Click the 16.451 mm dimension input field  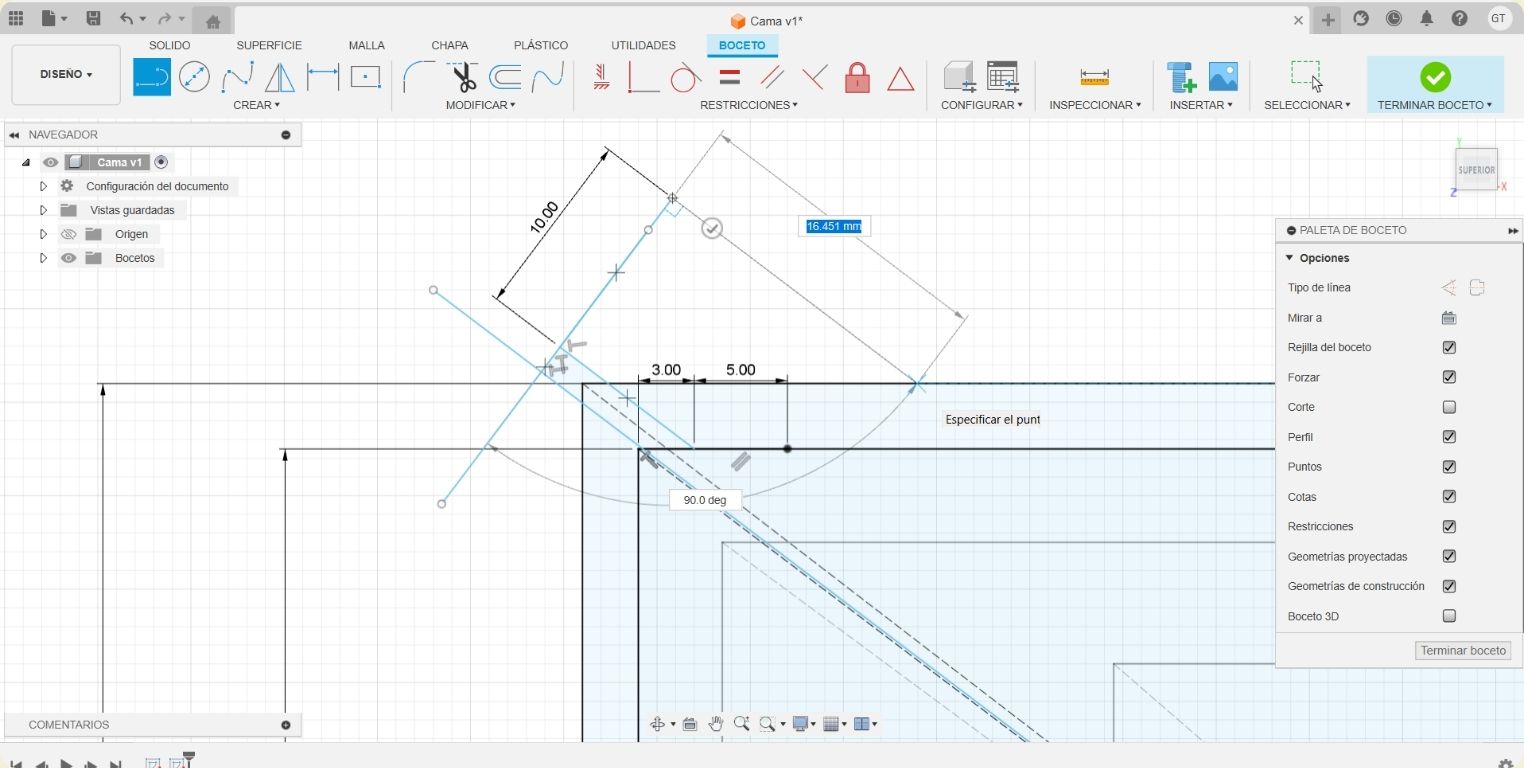coord(834,226)
